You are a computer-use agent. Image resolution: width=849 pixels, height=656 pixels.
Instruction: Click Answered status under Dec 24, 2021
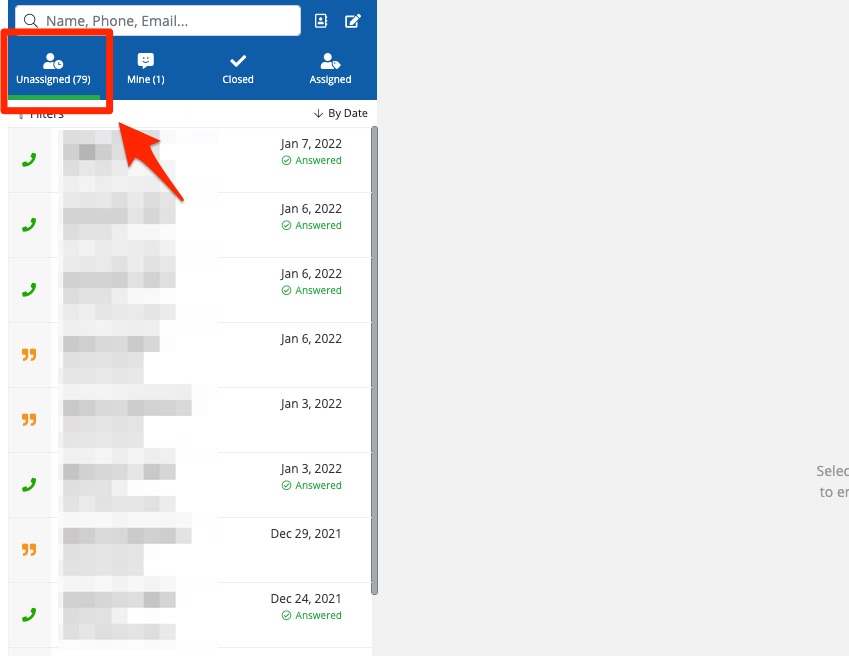317,616
